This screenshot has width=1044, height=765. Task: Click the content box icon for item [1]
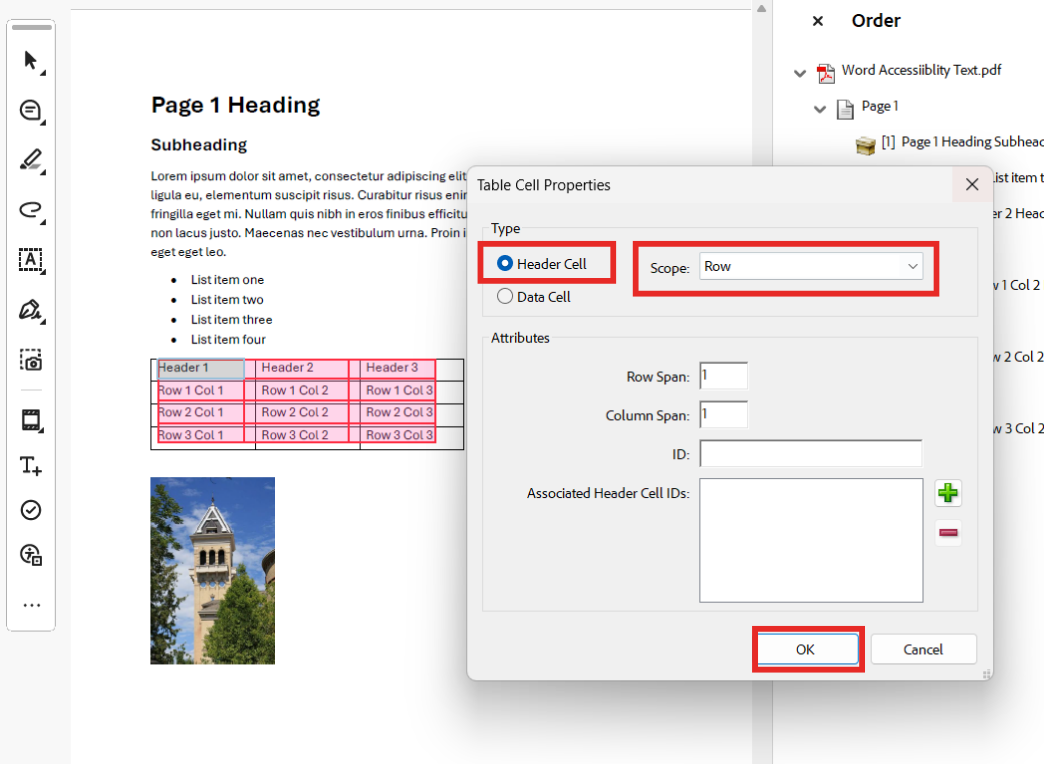(x=865, y=144)
